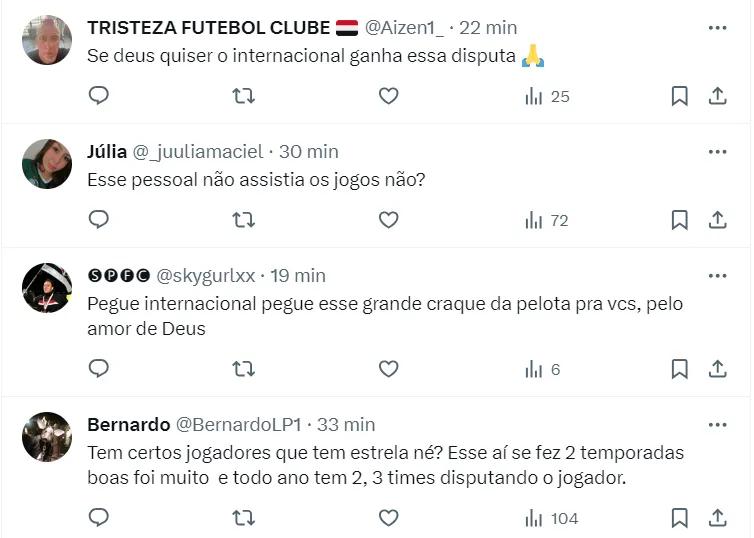Open the TRISTEZA FUTEBOL CLUBE profile picture
Image resolution: width=754 pixels, height=538 pixels.
click(x=47, y=40)
